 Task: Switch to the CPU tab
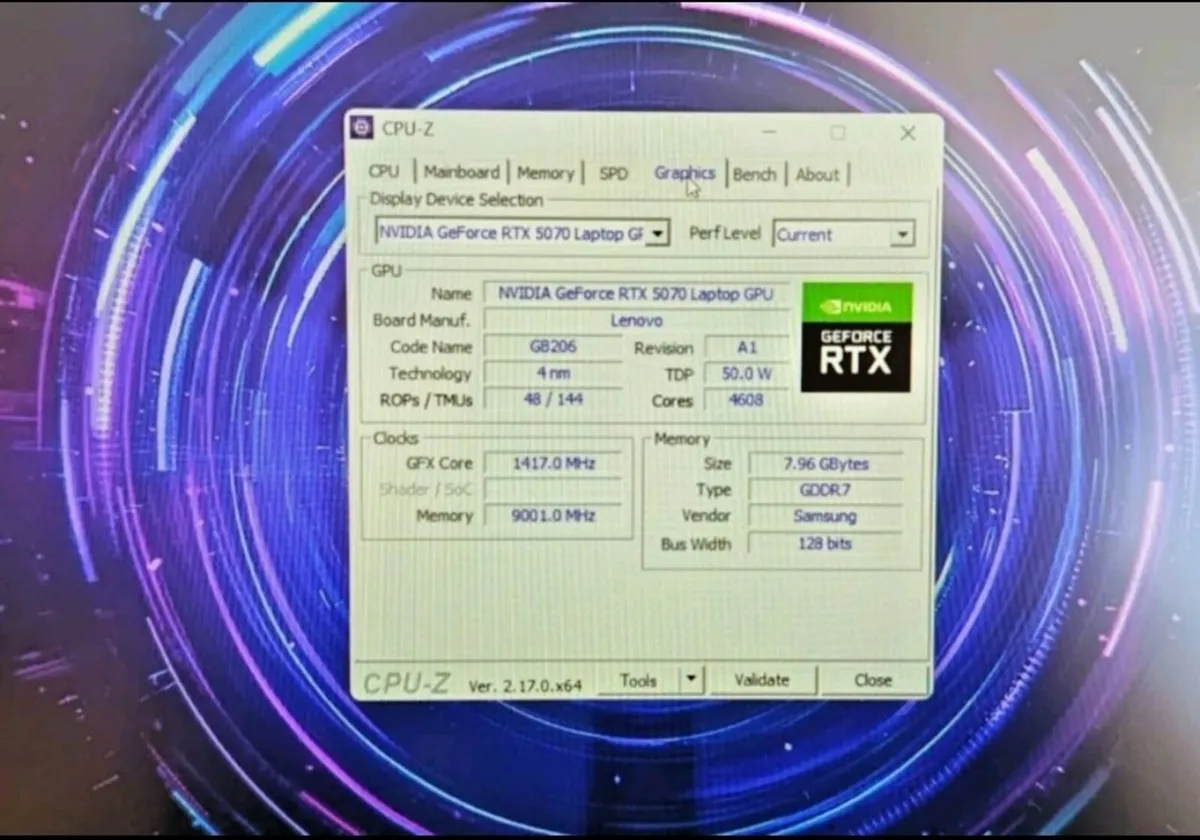pyautogui.click(x=383, y=172)
